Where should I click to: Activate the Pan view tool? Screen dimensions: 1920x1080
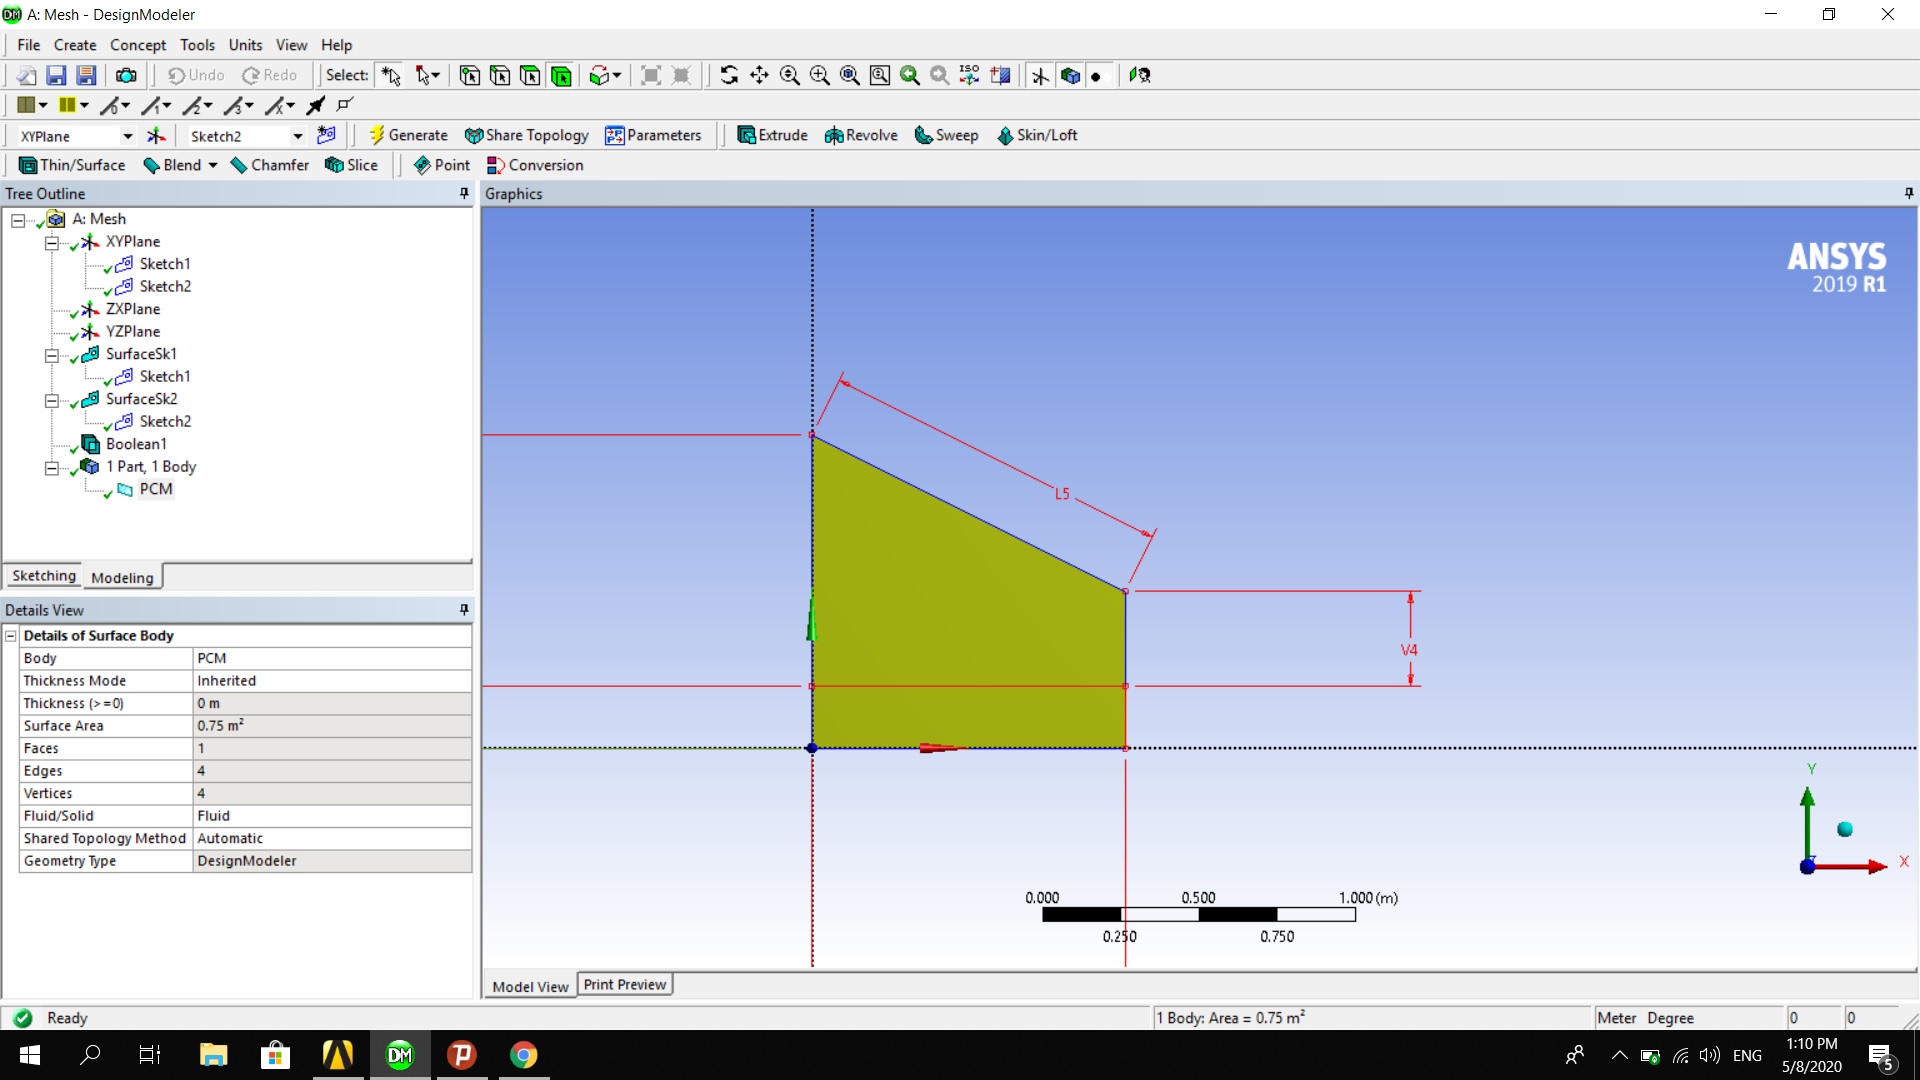[x=759, y=75]
